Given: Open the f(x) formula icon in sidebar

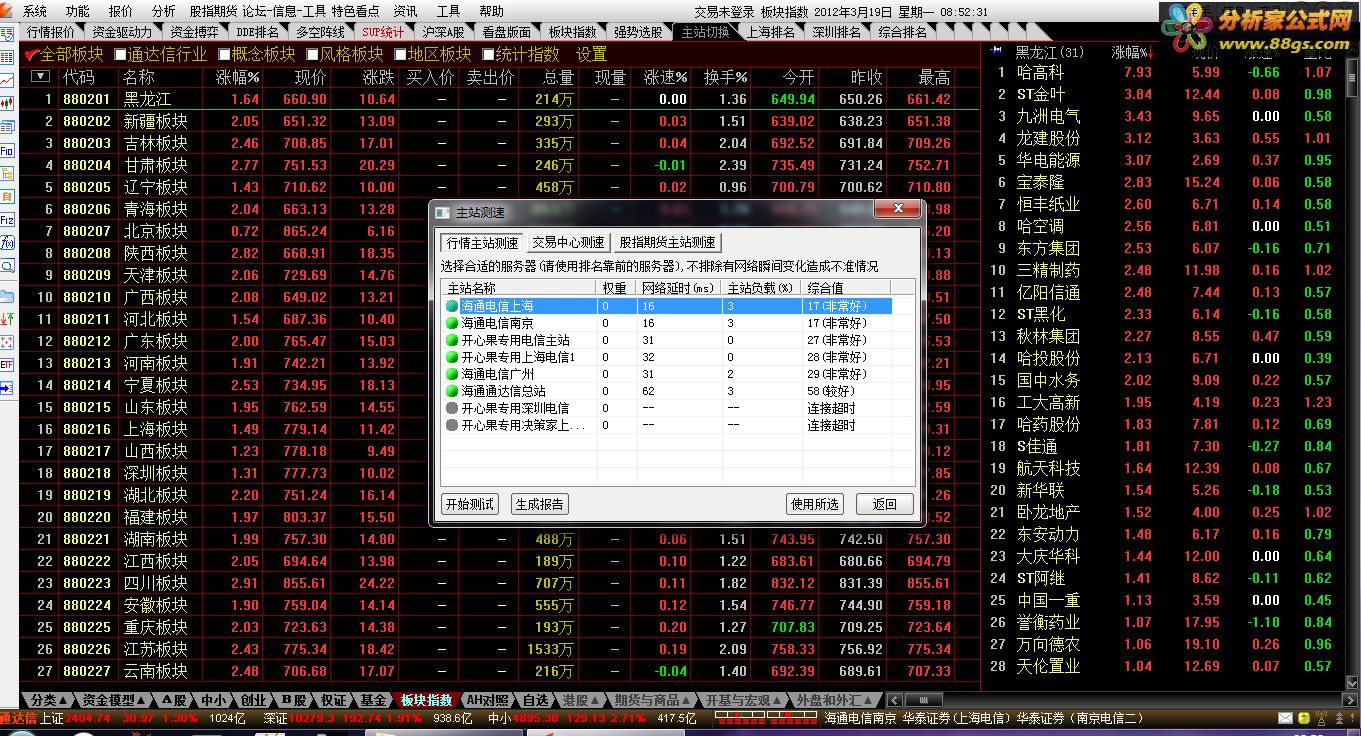Looking at the screenshot, I should (x=7, y=243).
